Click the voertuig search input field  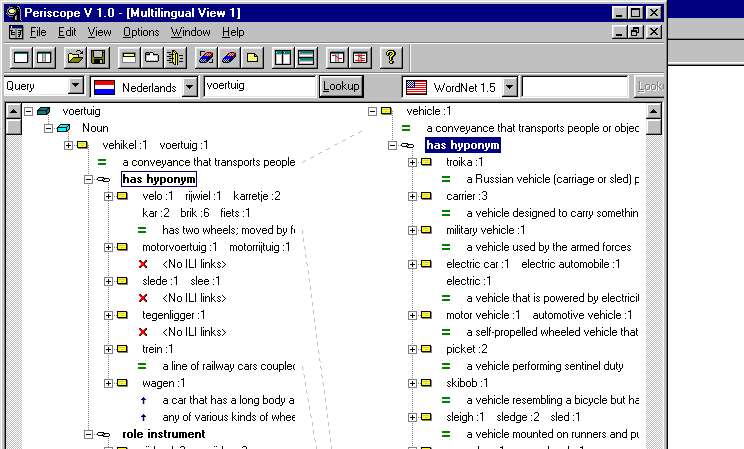(x=258, y=87)
